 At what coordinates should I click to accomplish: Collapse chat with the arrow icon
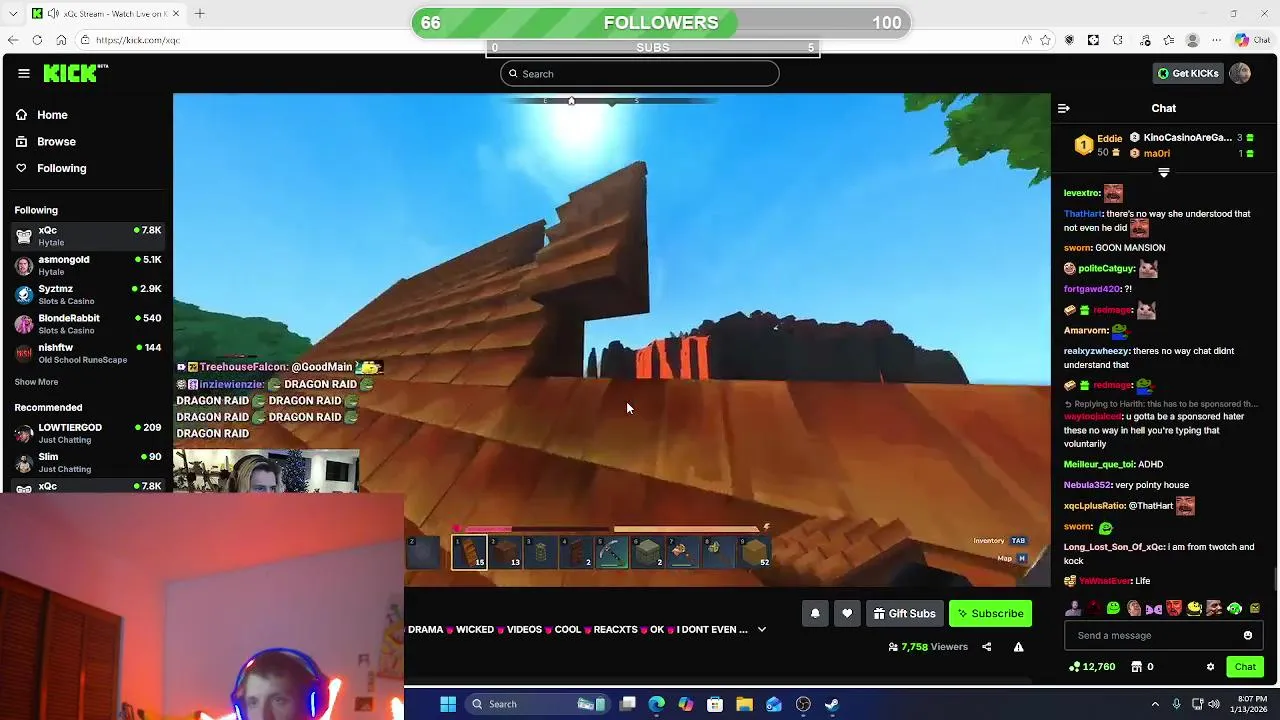click(1064, 108)
